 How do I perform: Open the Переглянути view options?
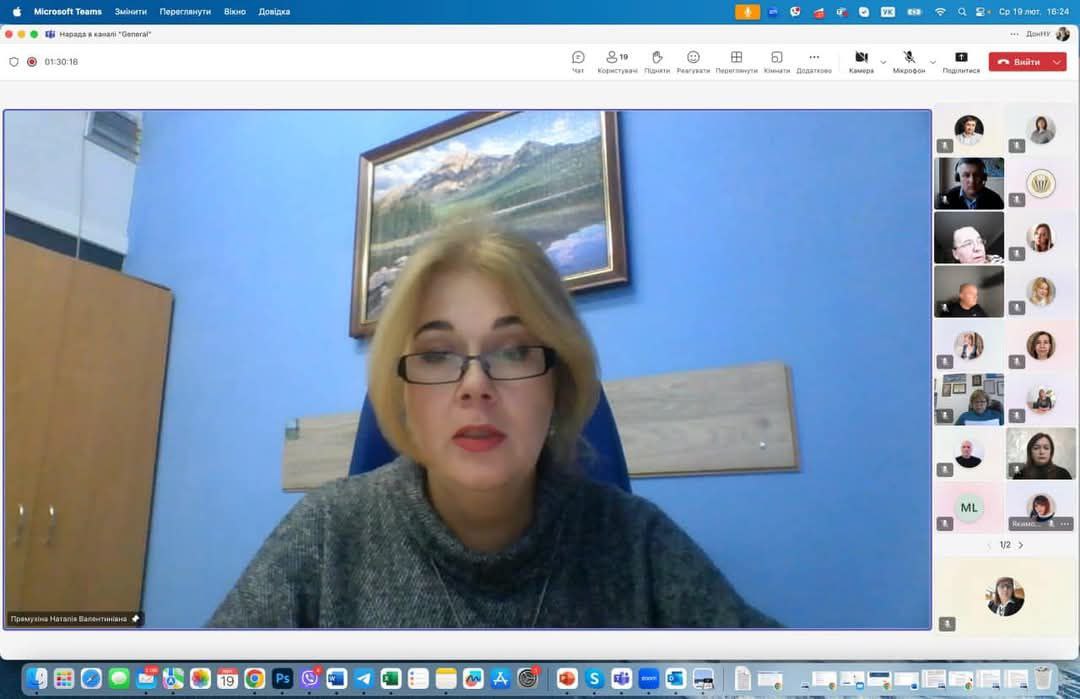pos(736,62)
